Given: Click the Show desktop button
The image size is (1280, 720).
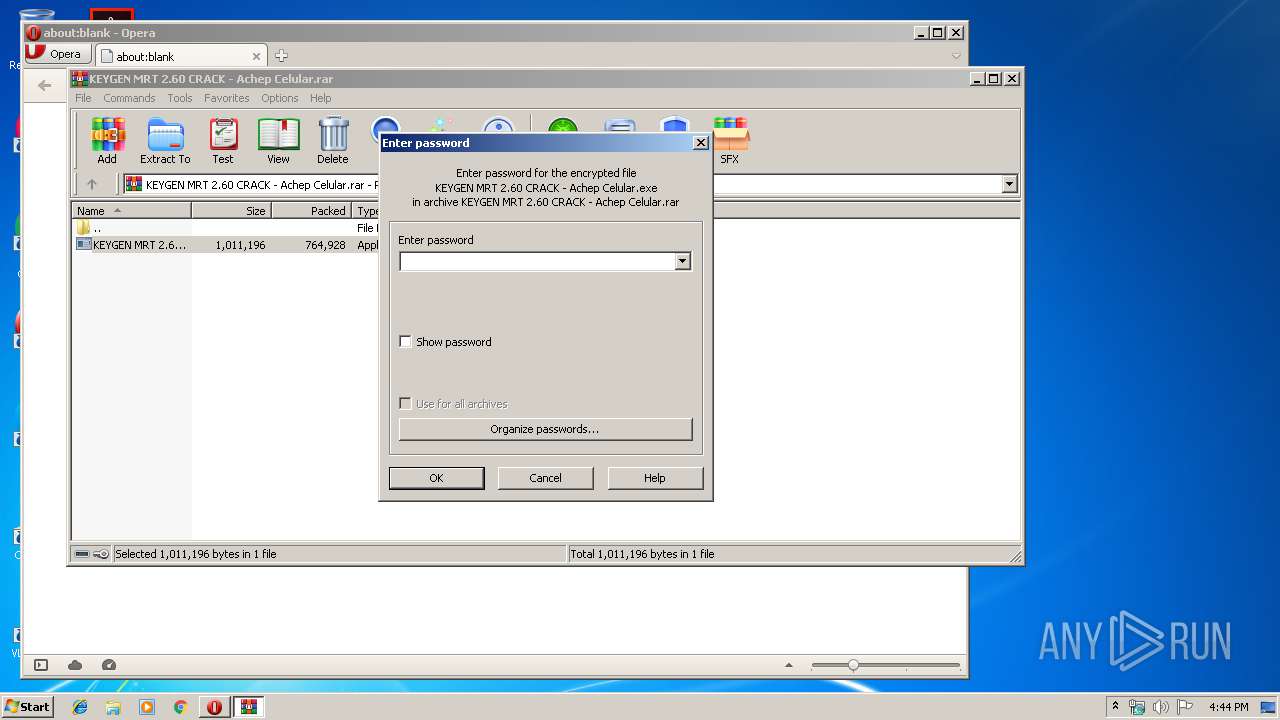Looking at the screenshot, I should point(1268,707).
